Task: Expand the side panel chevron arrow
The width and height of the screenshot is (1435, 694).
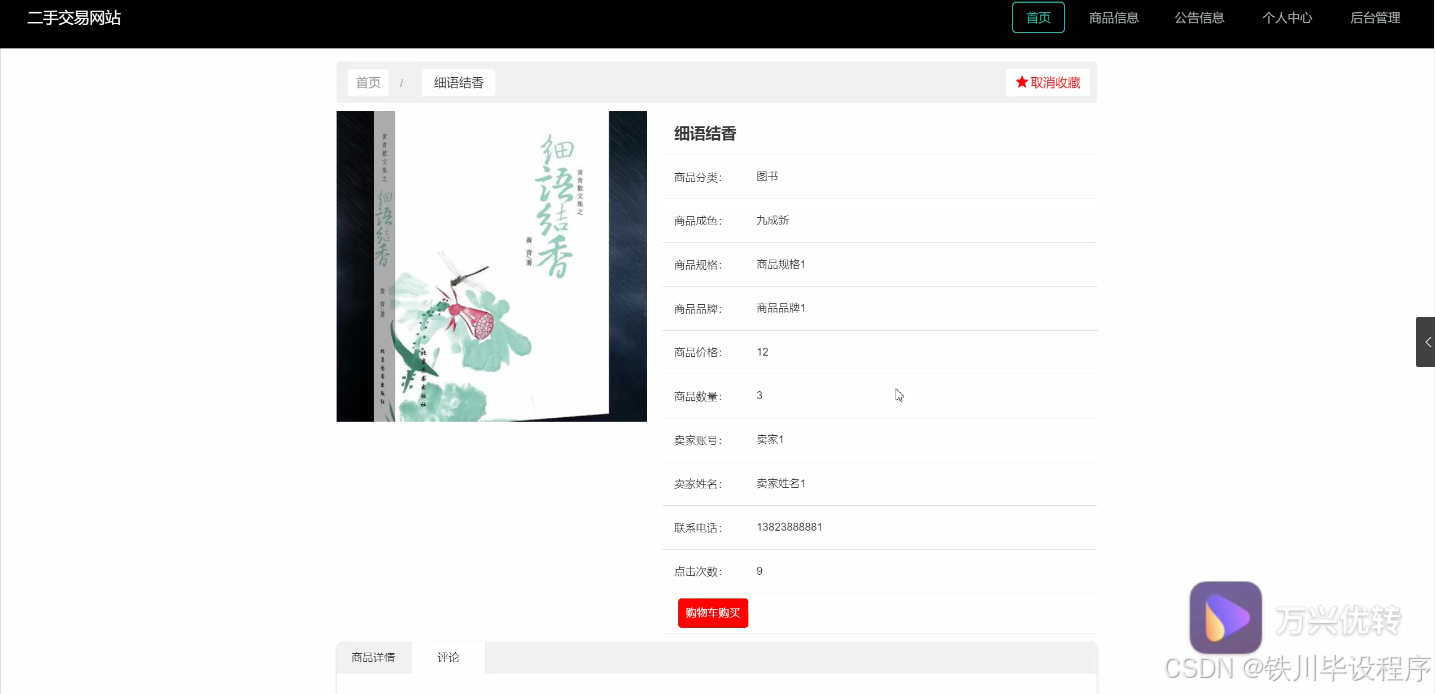Action: tap(1426, 342)
